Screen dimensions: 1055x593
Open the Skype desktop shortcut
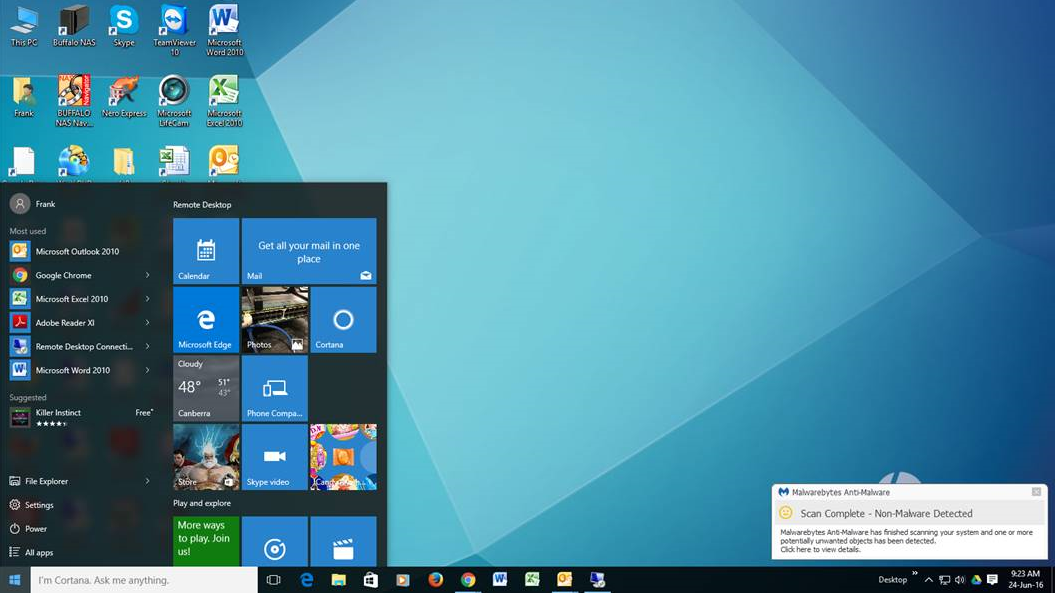coord(124,27)
